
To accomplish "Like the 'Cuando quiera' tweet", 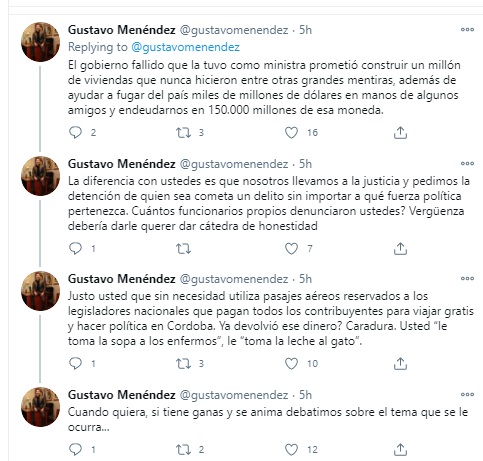I will [x=291, y=449].
